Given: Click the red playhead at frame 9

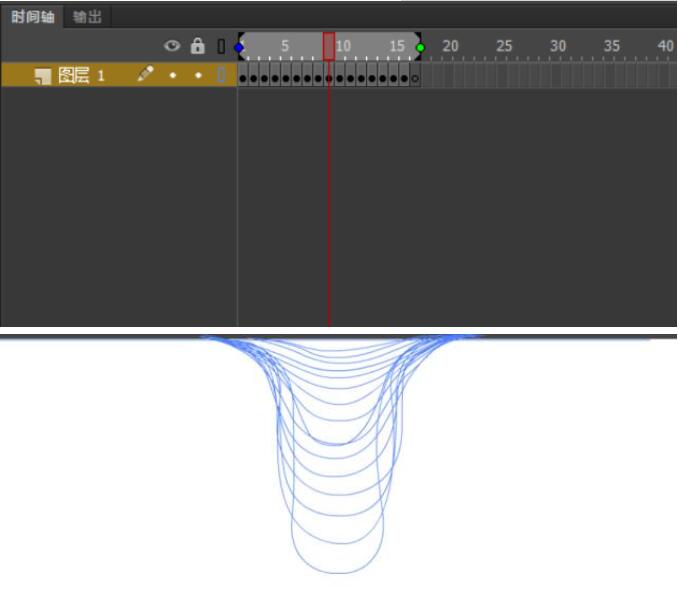Looking at the screenshot, I should click(329, 46).
